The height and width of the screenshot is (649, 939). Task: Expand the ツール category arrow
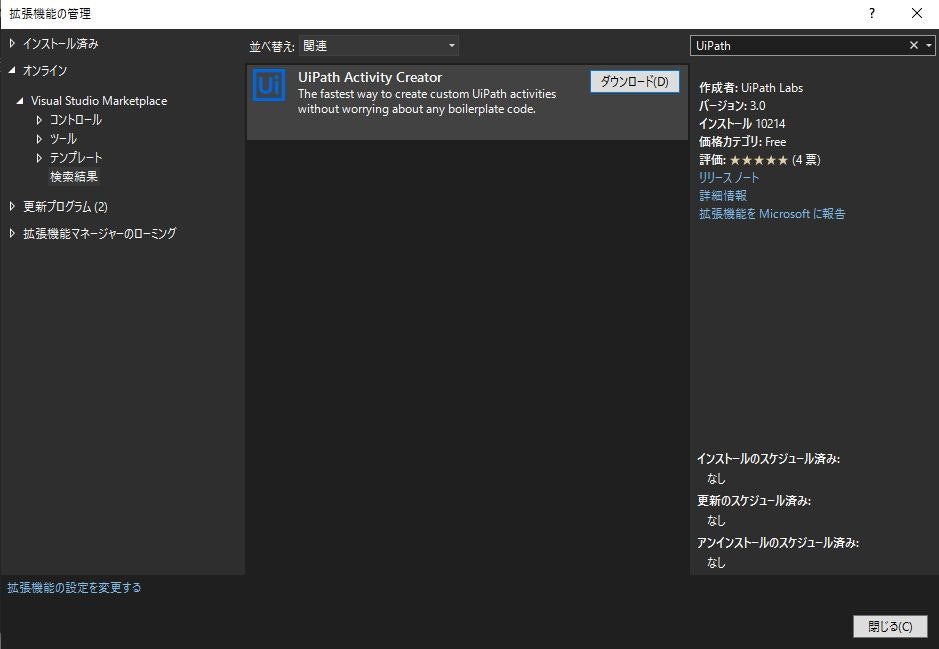[39, 139]
